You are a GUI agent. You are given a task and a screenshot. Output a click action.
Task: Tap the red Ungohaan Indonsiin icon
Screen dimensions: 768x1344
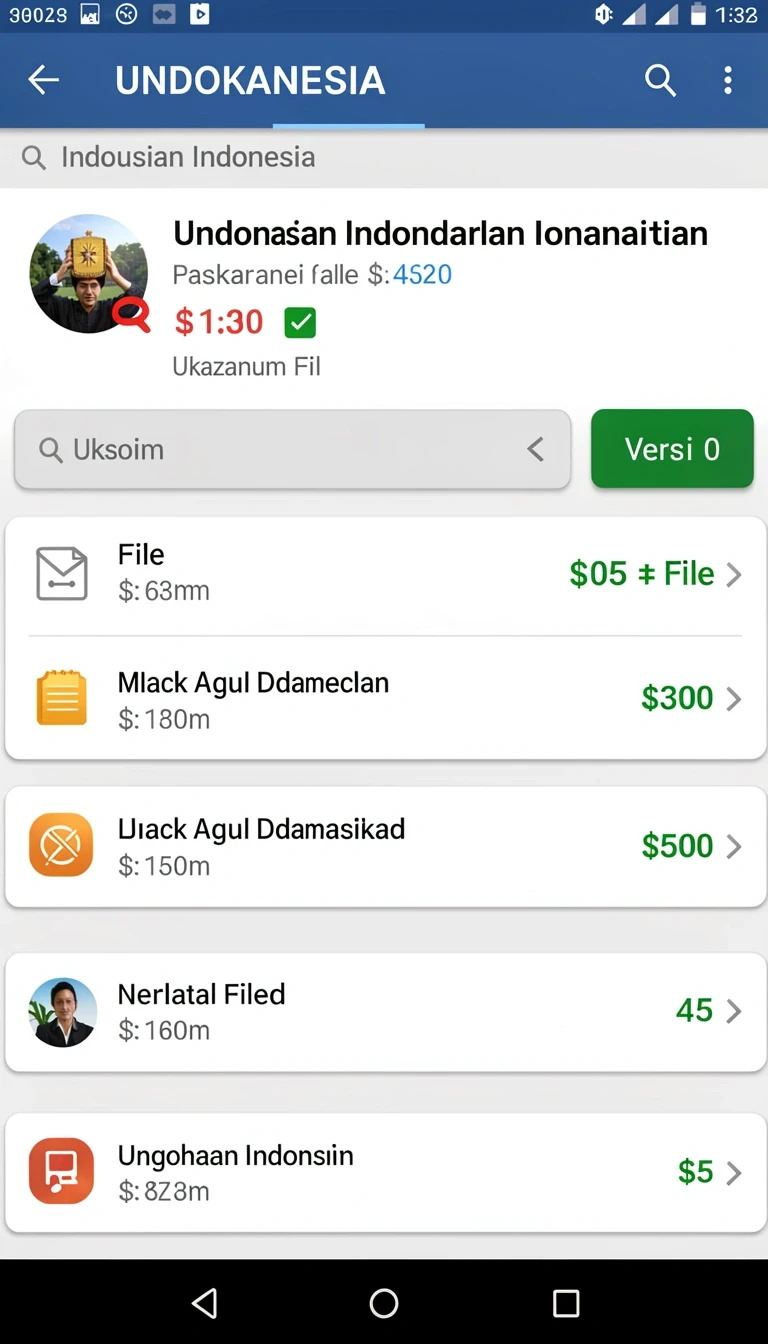61,1171
